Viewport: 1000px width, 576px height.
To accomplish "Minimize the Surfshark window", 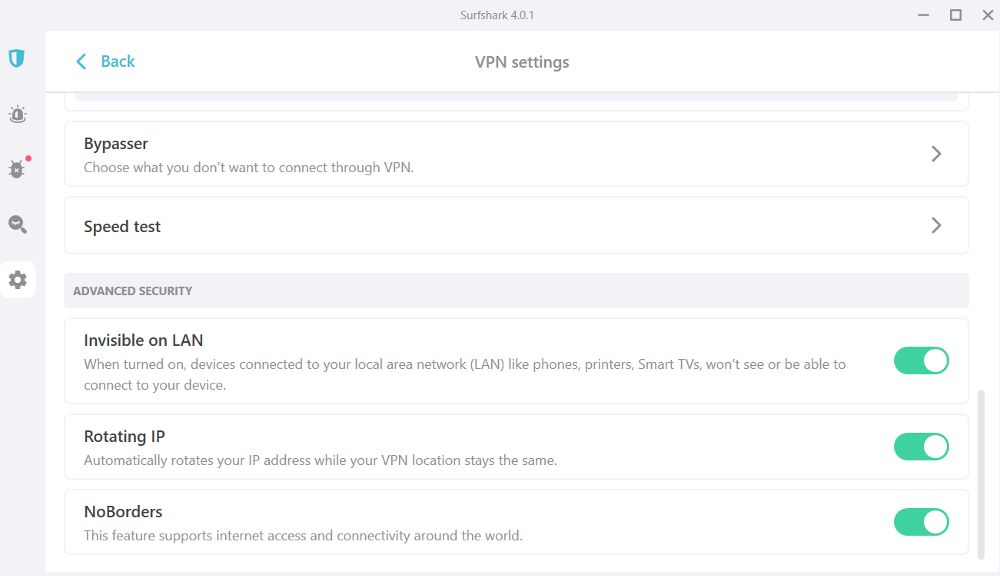I will coord(923,15).
